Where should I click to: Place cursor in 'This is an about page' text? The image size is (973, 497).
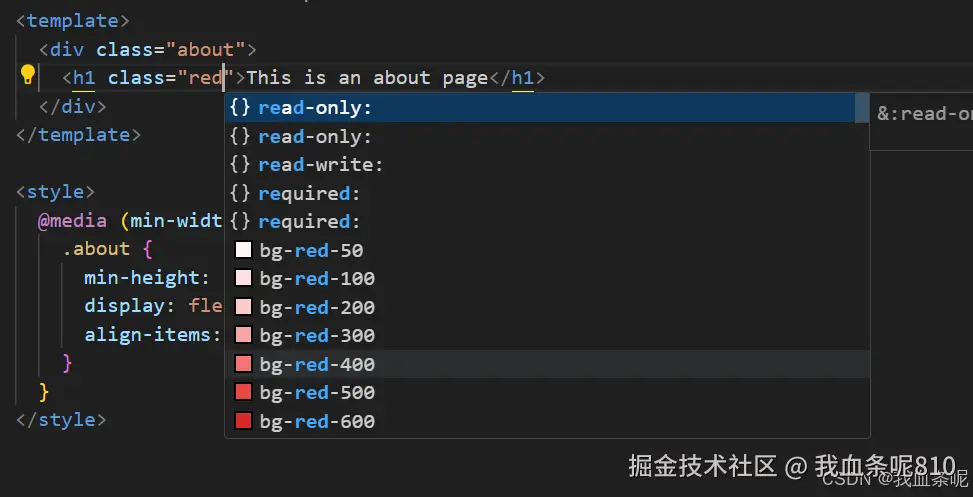pos(366,77)
